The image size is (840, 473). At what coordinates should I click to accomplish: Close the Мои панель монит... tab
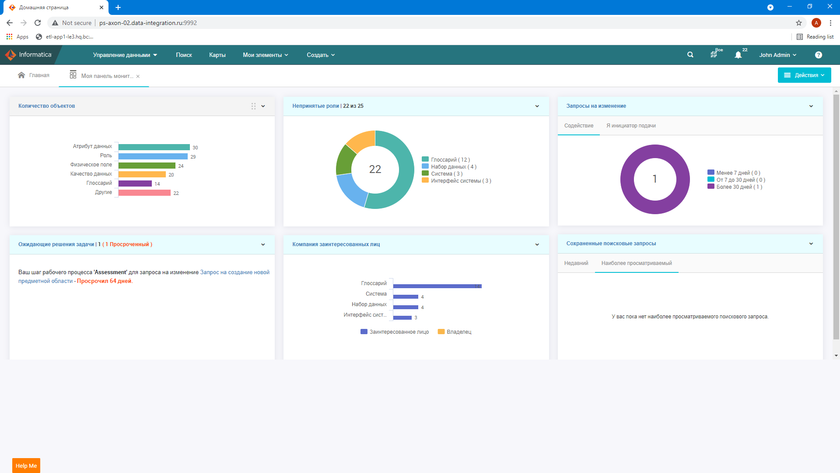tap(138, 76)
